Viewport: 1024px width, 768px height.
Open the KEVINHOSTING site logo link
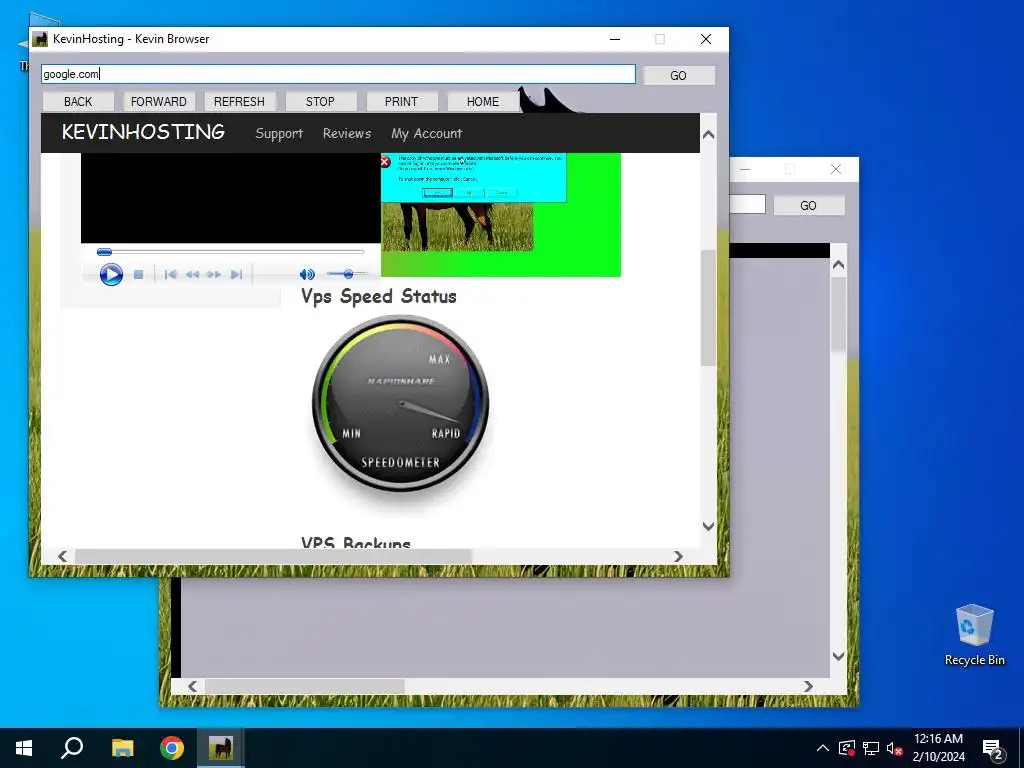(x=143, y=132)
